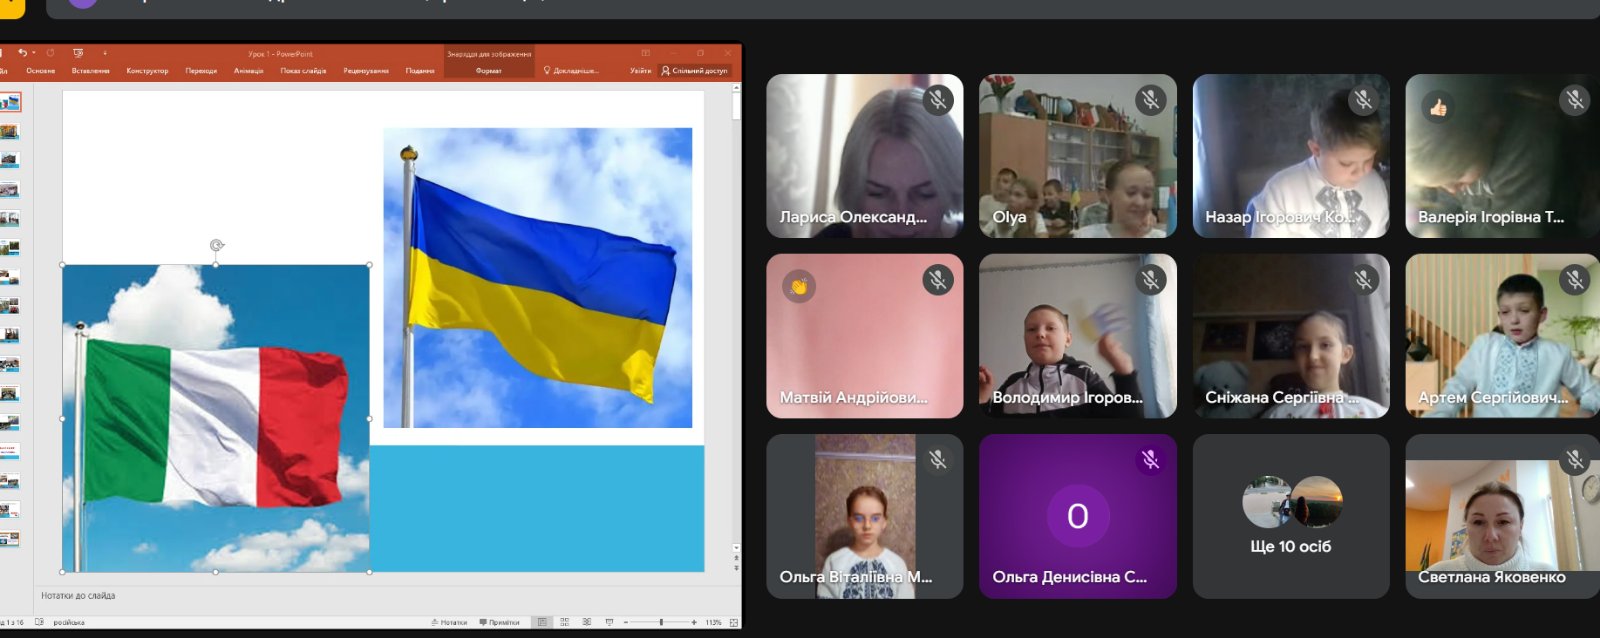Click the Redo icon in quick access toolbar
Image resolution: width=1600 pixels, height=638 pixels.
click(50, 53)
